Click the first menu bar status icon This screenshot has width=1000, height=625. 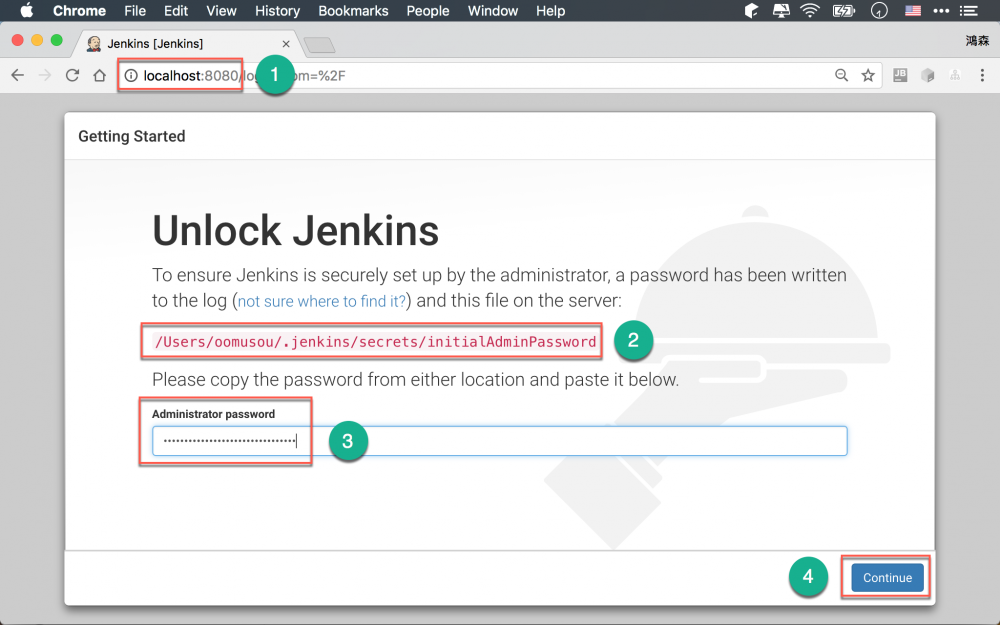point(751,11)
